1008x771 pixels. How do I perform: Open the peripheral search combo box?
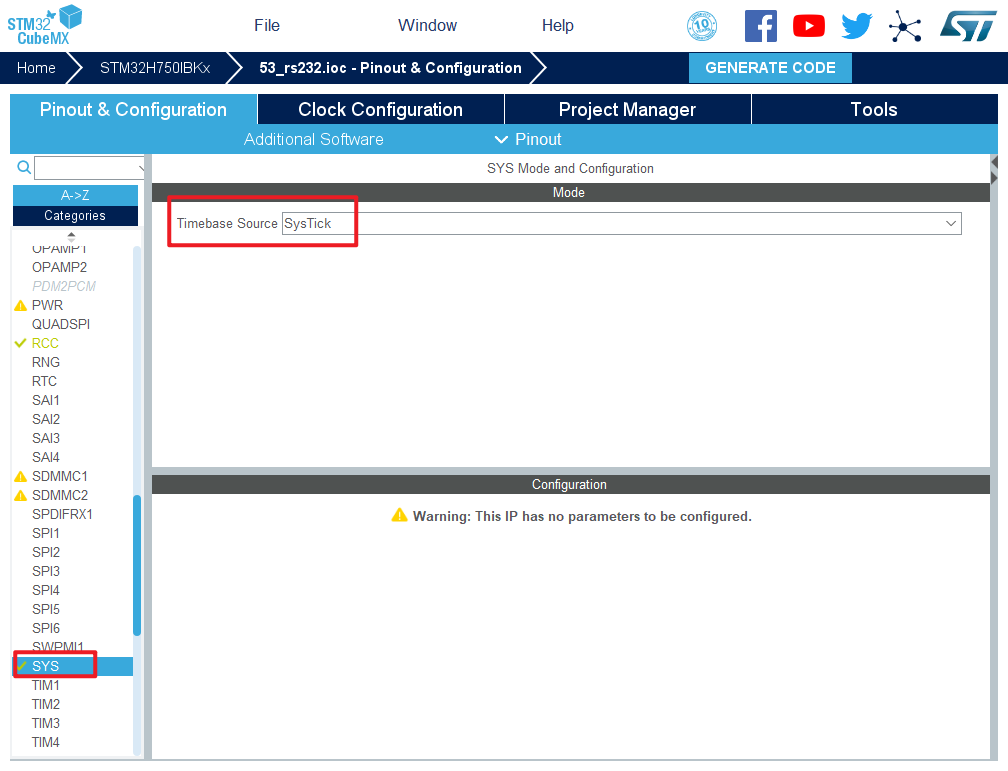point(90,168)
